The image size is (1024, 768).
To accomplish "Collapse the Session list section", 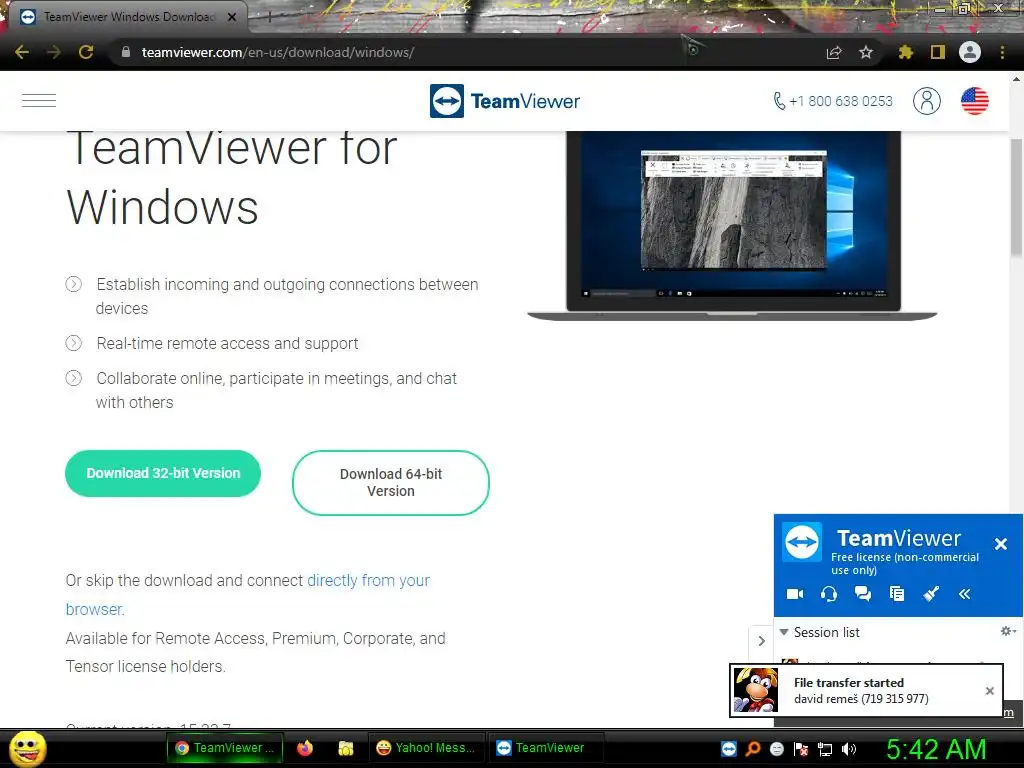I will (784, 632).
